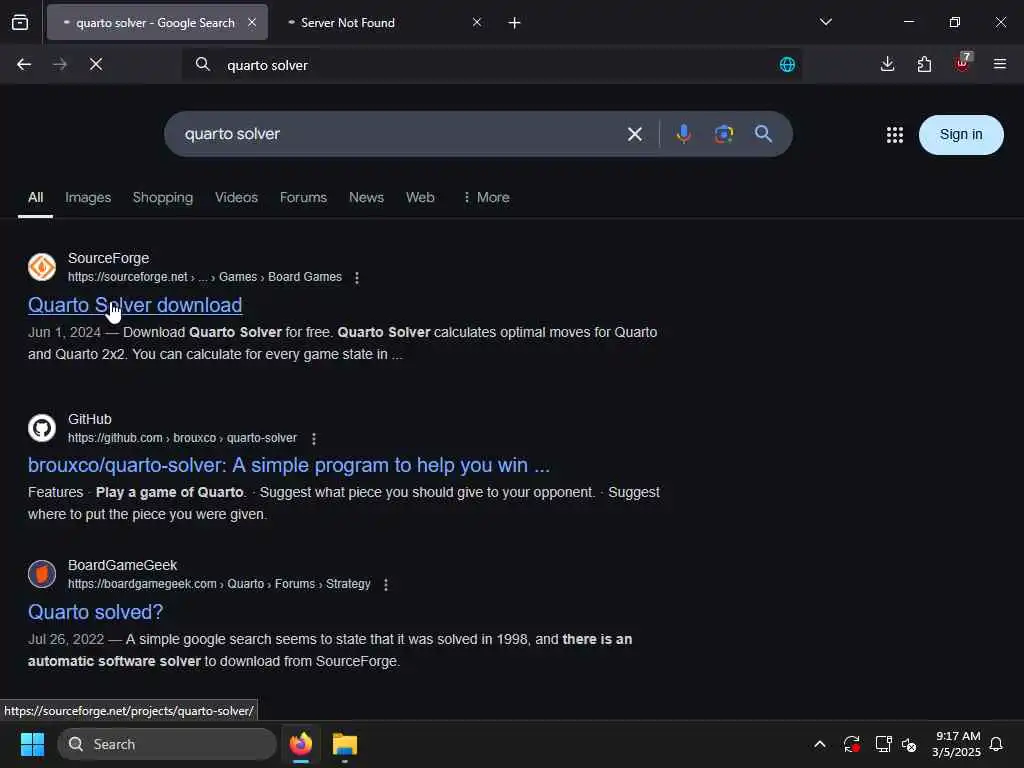Open the Windows Start menu
Image resolution: width=1024 pixels, height=768 pixels.
point(32,744)
